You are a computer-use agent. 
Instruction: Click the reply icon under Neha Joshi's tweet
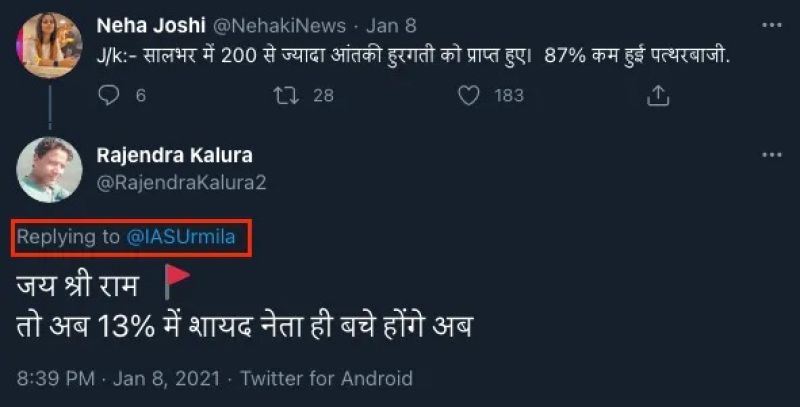(110, 94)
